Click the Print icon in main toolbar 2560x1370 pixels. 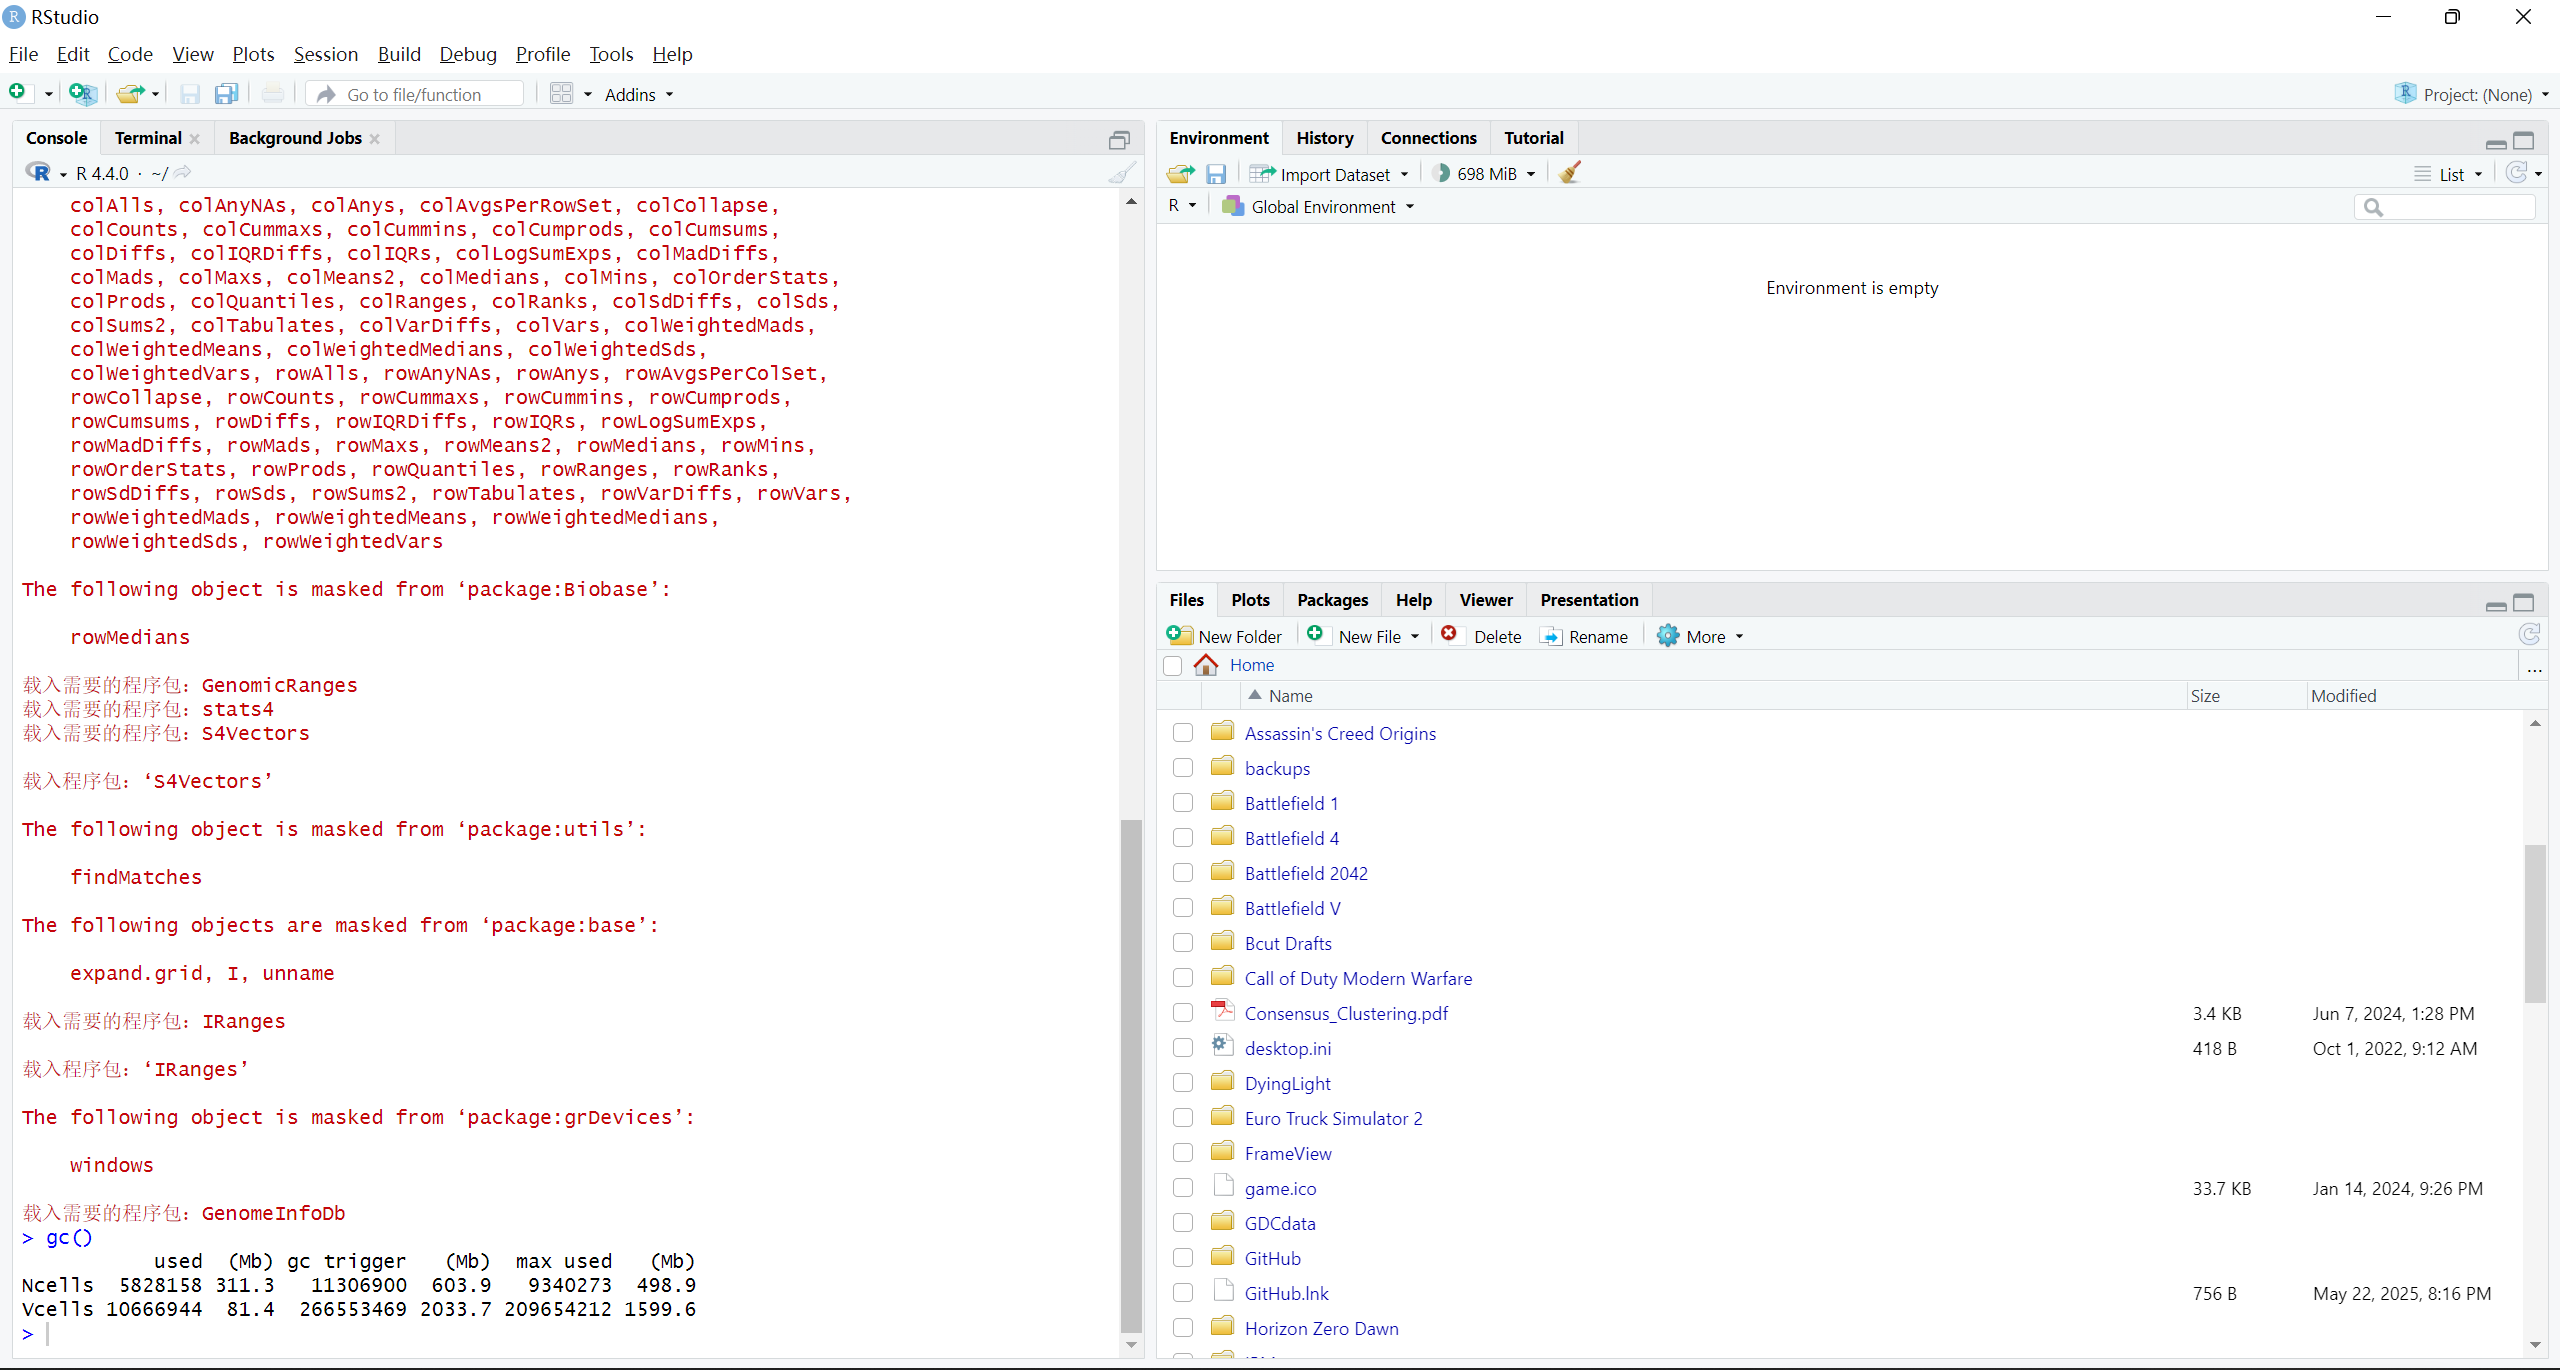[x=272, y=94]
